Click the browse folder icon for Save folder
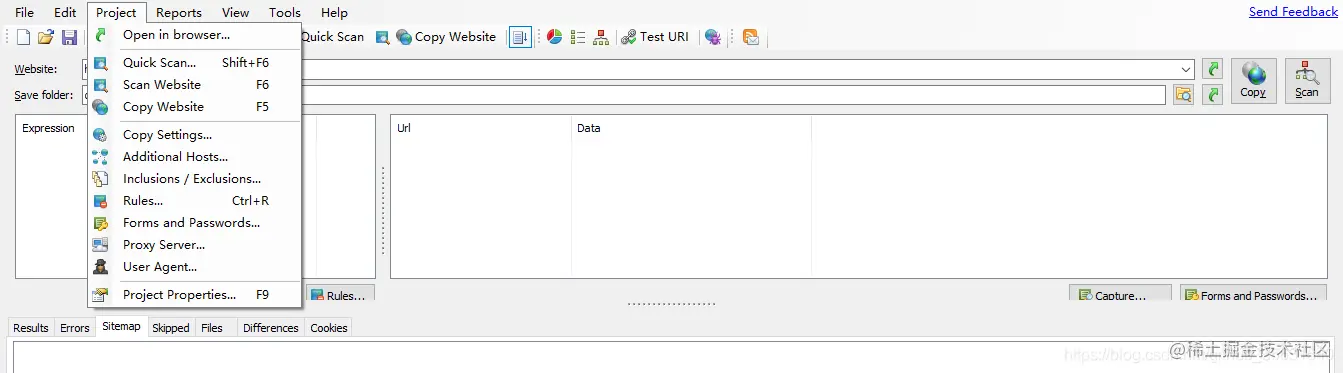 tap(1184, 94)
